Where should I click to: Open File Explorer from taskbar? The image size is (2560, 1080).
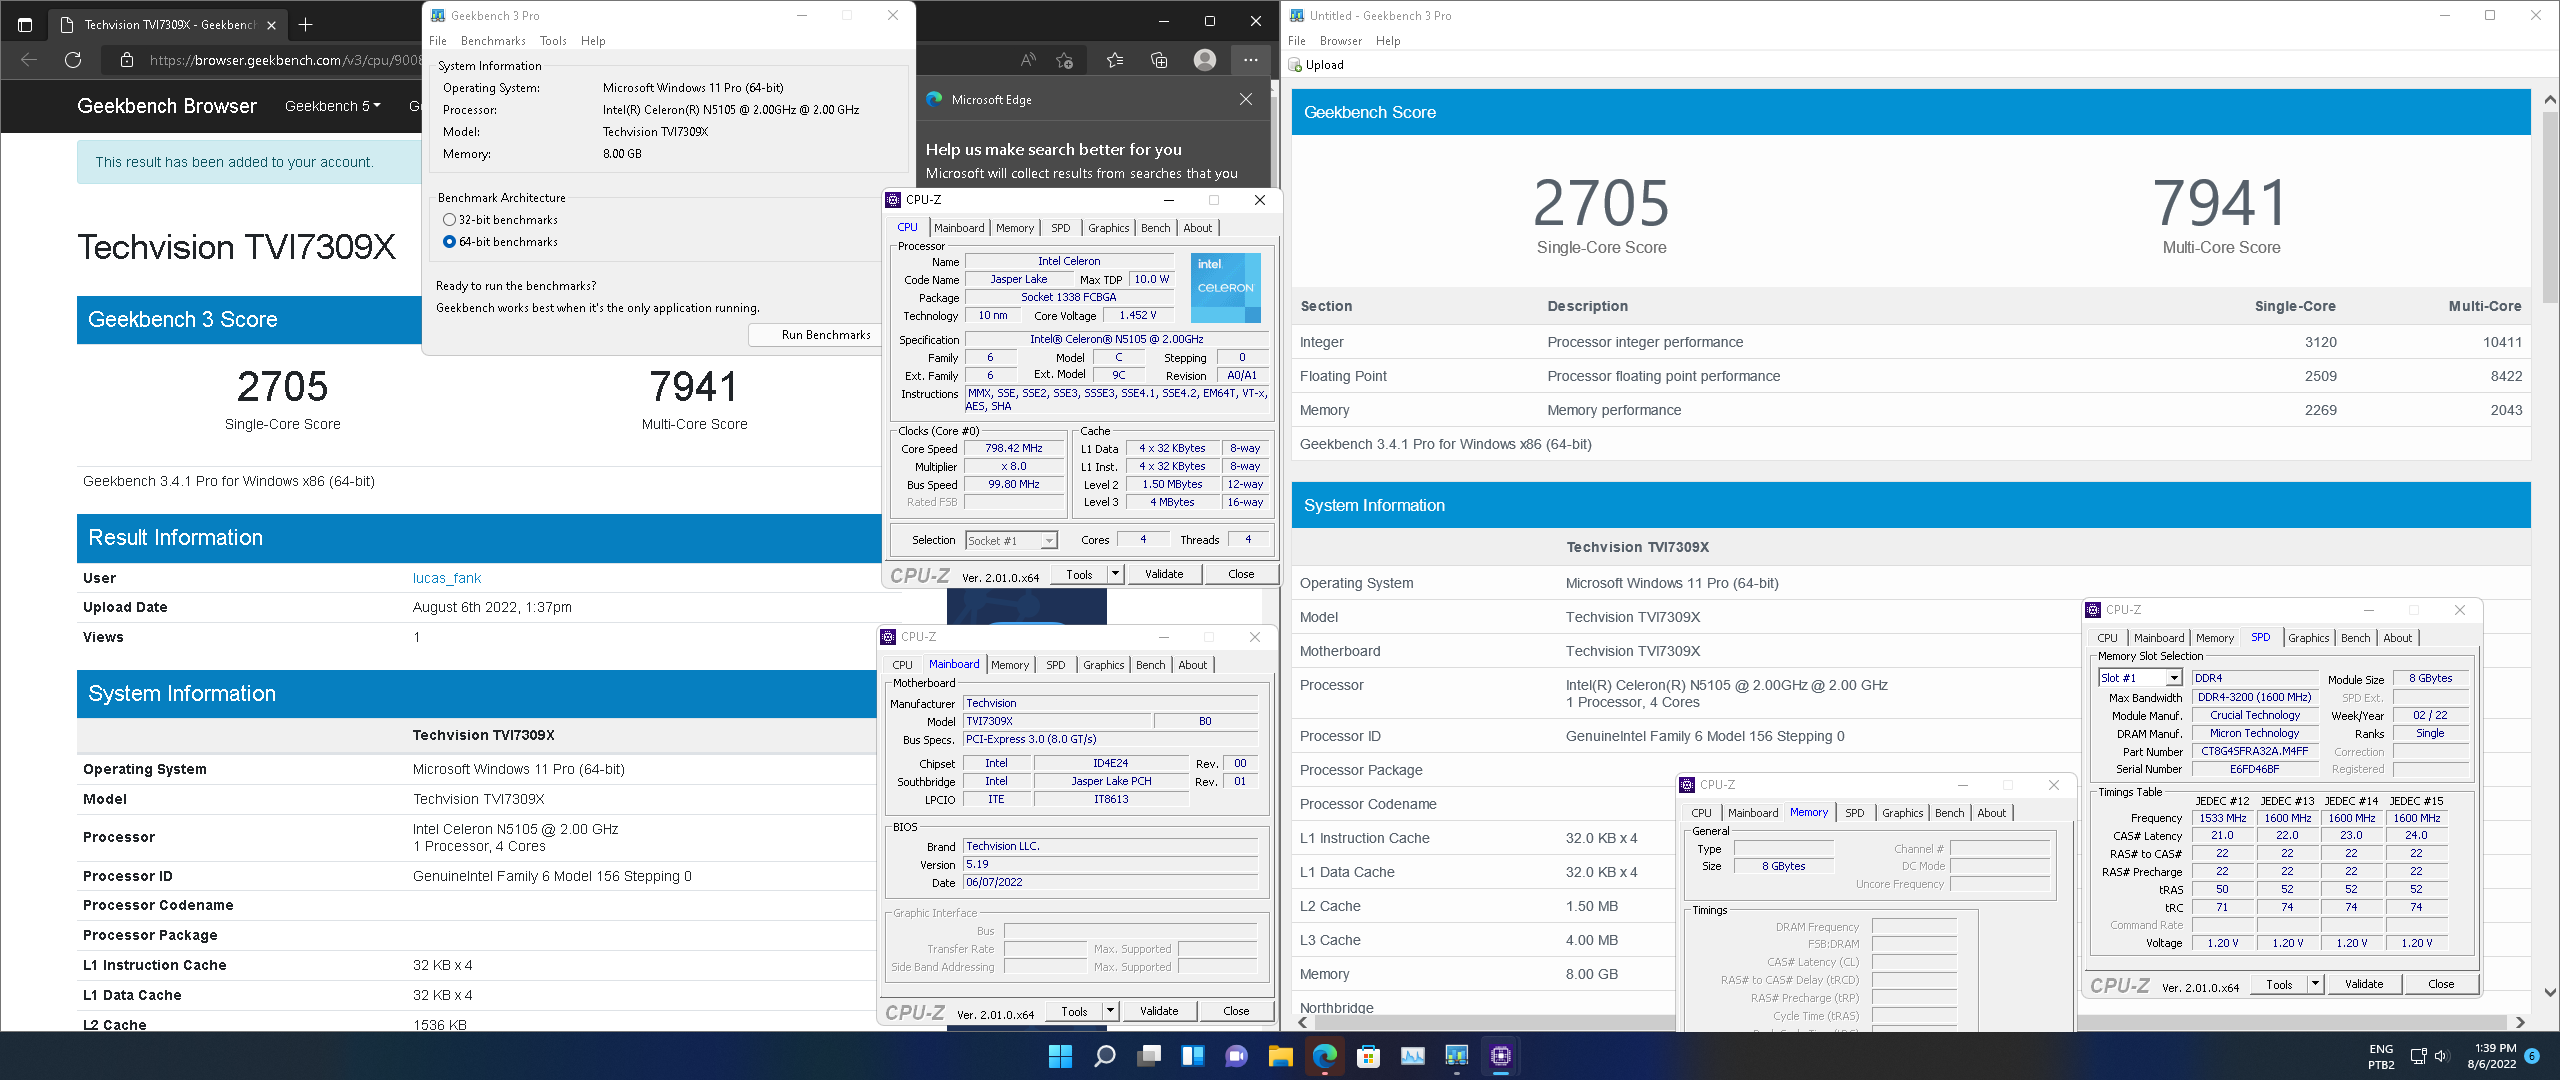[x=1280, y=1056]
